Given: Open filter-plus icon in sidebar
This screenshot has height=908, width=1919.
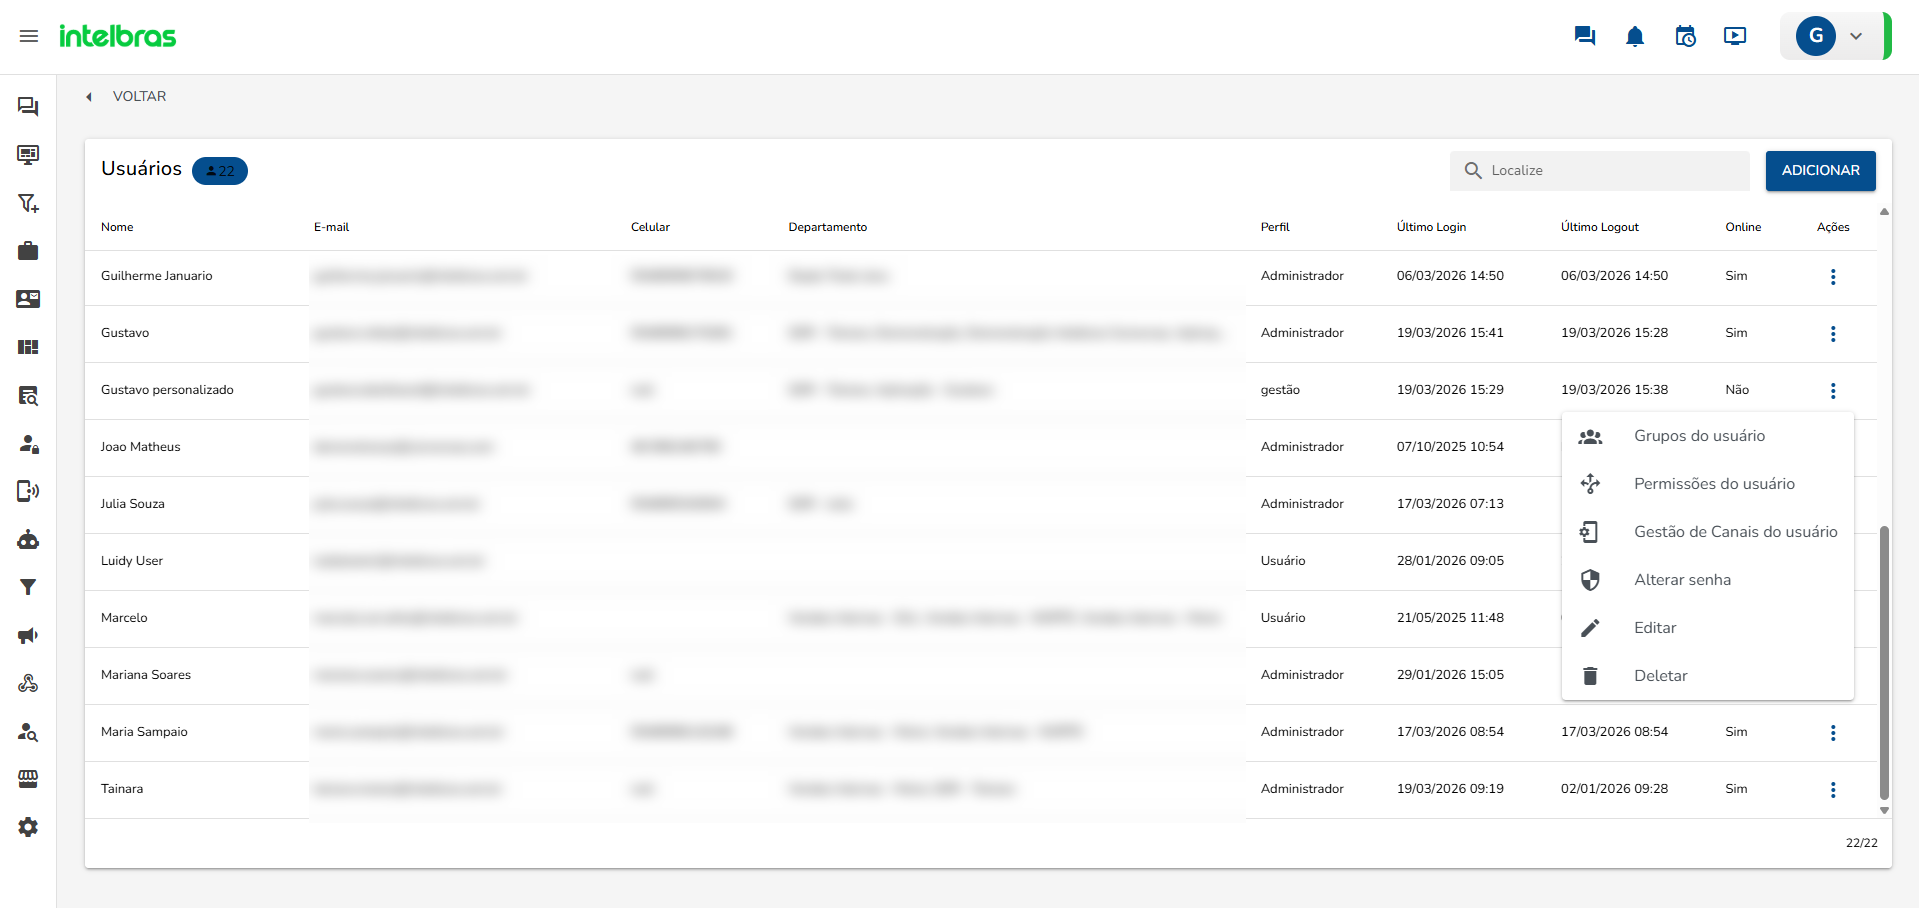Looking at the screenshot, I should [28, 203].
